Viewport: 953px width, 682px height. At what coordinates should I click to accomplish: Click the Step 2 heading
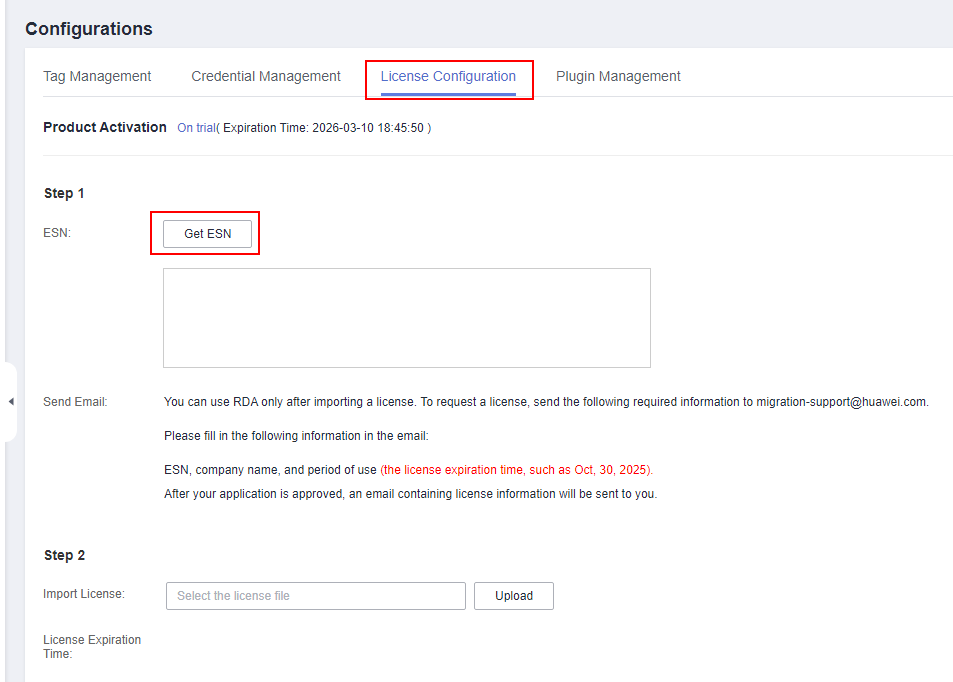[x=64, y=555]
